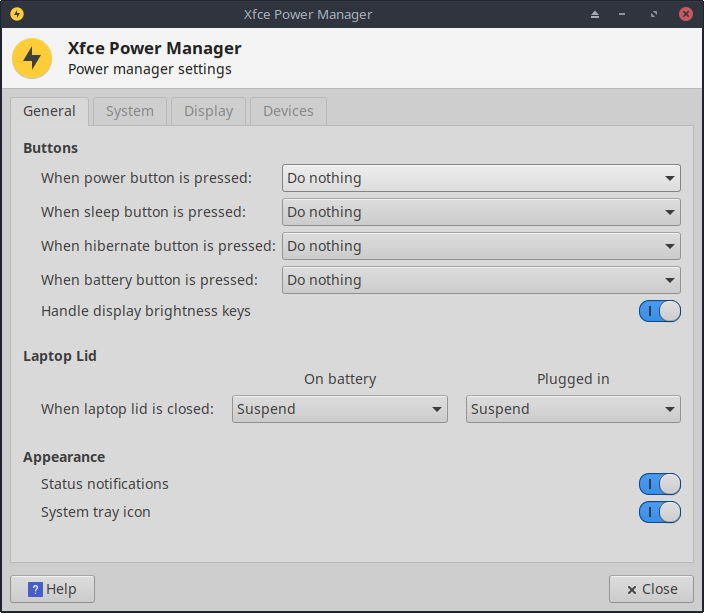Roll up the window using title bar arrow
This screenshot has height=613, width=704.
click(x=595, y=14)
